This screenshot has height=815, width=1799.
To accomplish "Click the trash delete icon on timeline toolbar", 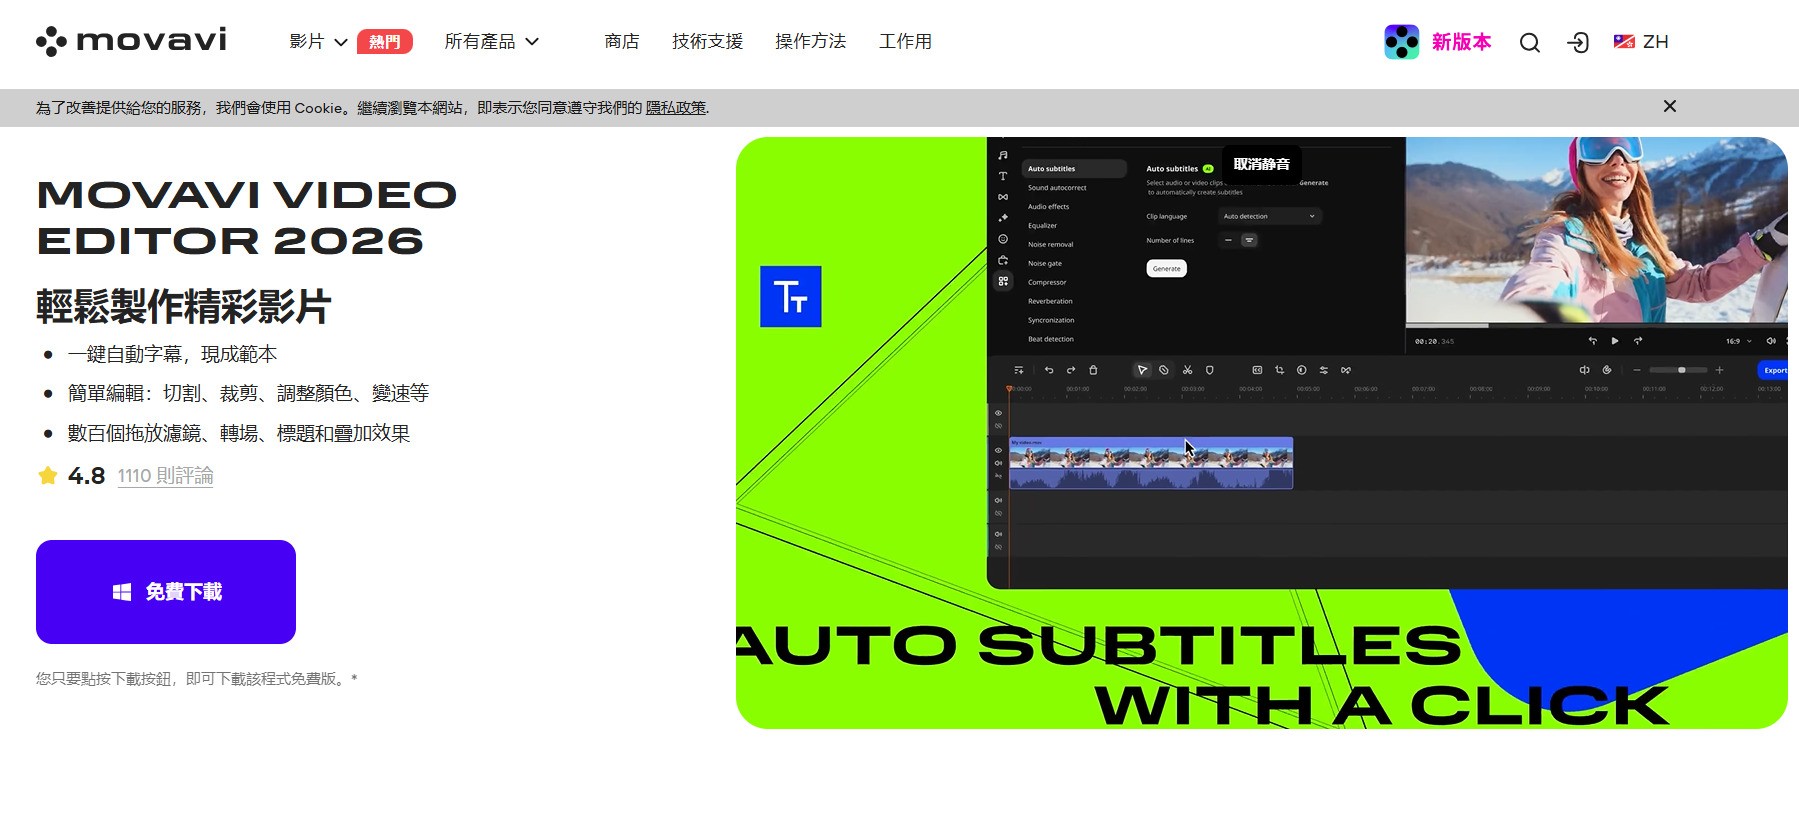I will click(1093, 370).
